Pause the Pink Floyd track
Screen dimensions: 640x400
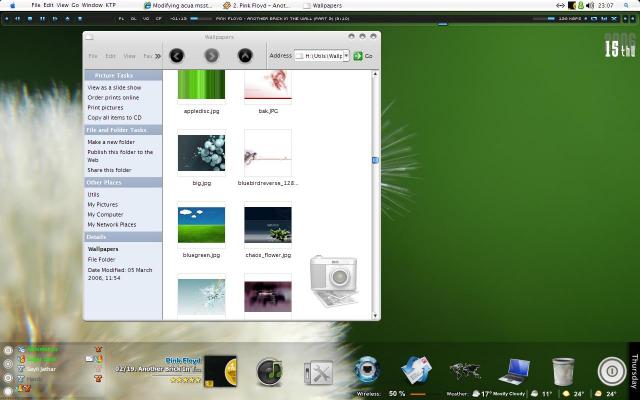click(42, 18)
